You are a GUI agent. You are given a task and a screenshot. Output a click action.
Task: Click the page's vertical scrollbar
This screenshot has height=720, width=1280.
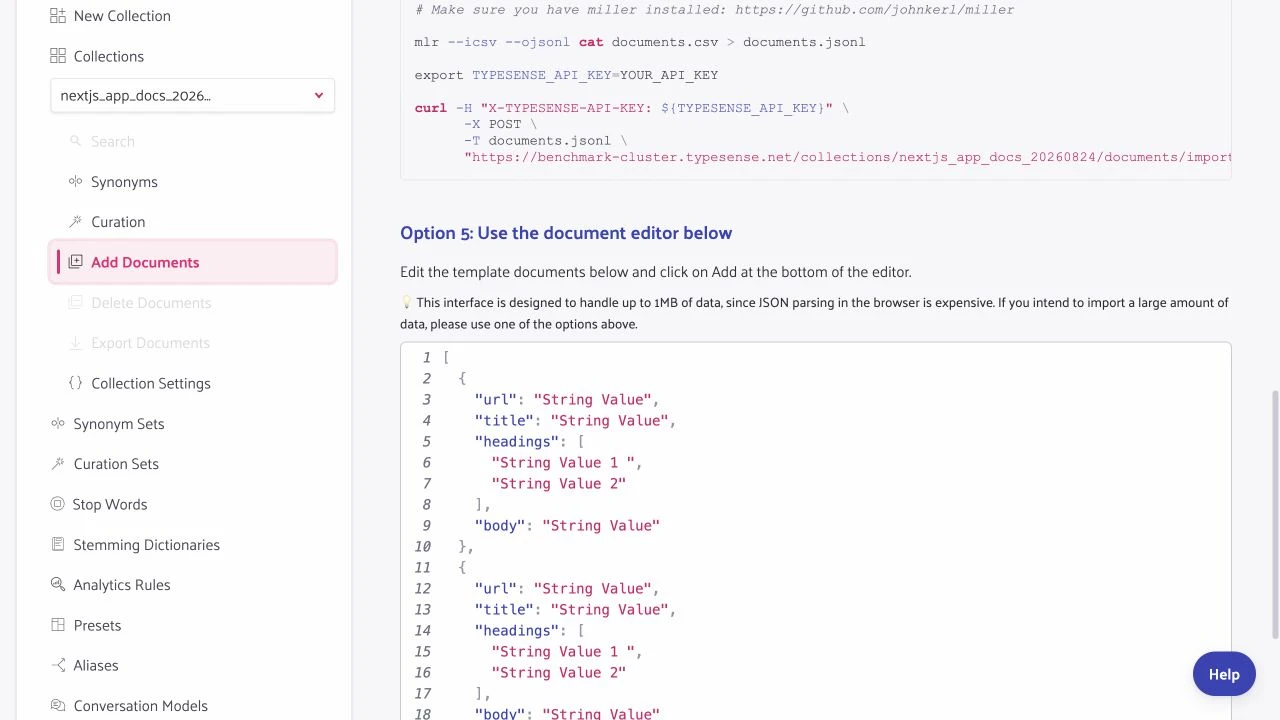pos(1275,514)
